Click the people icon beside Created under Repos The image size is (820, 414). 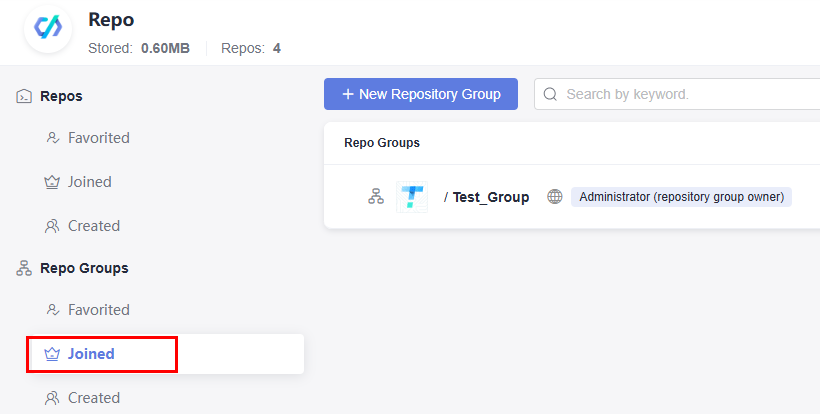tap(52, 226)
